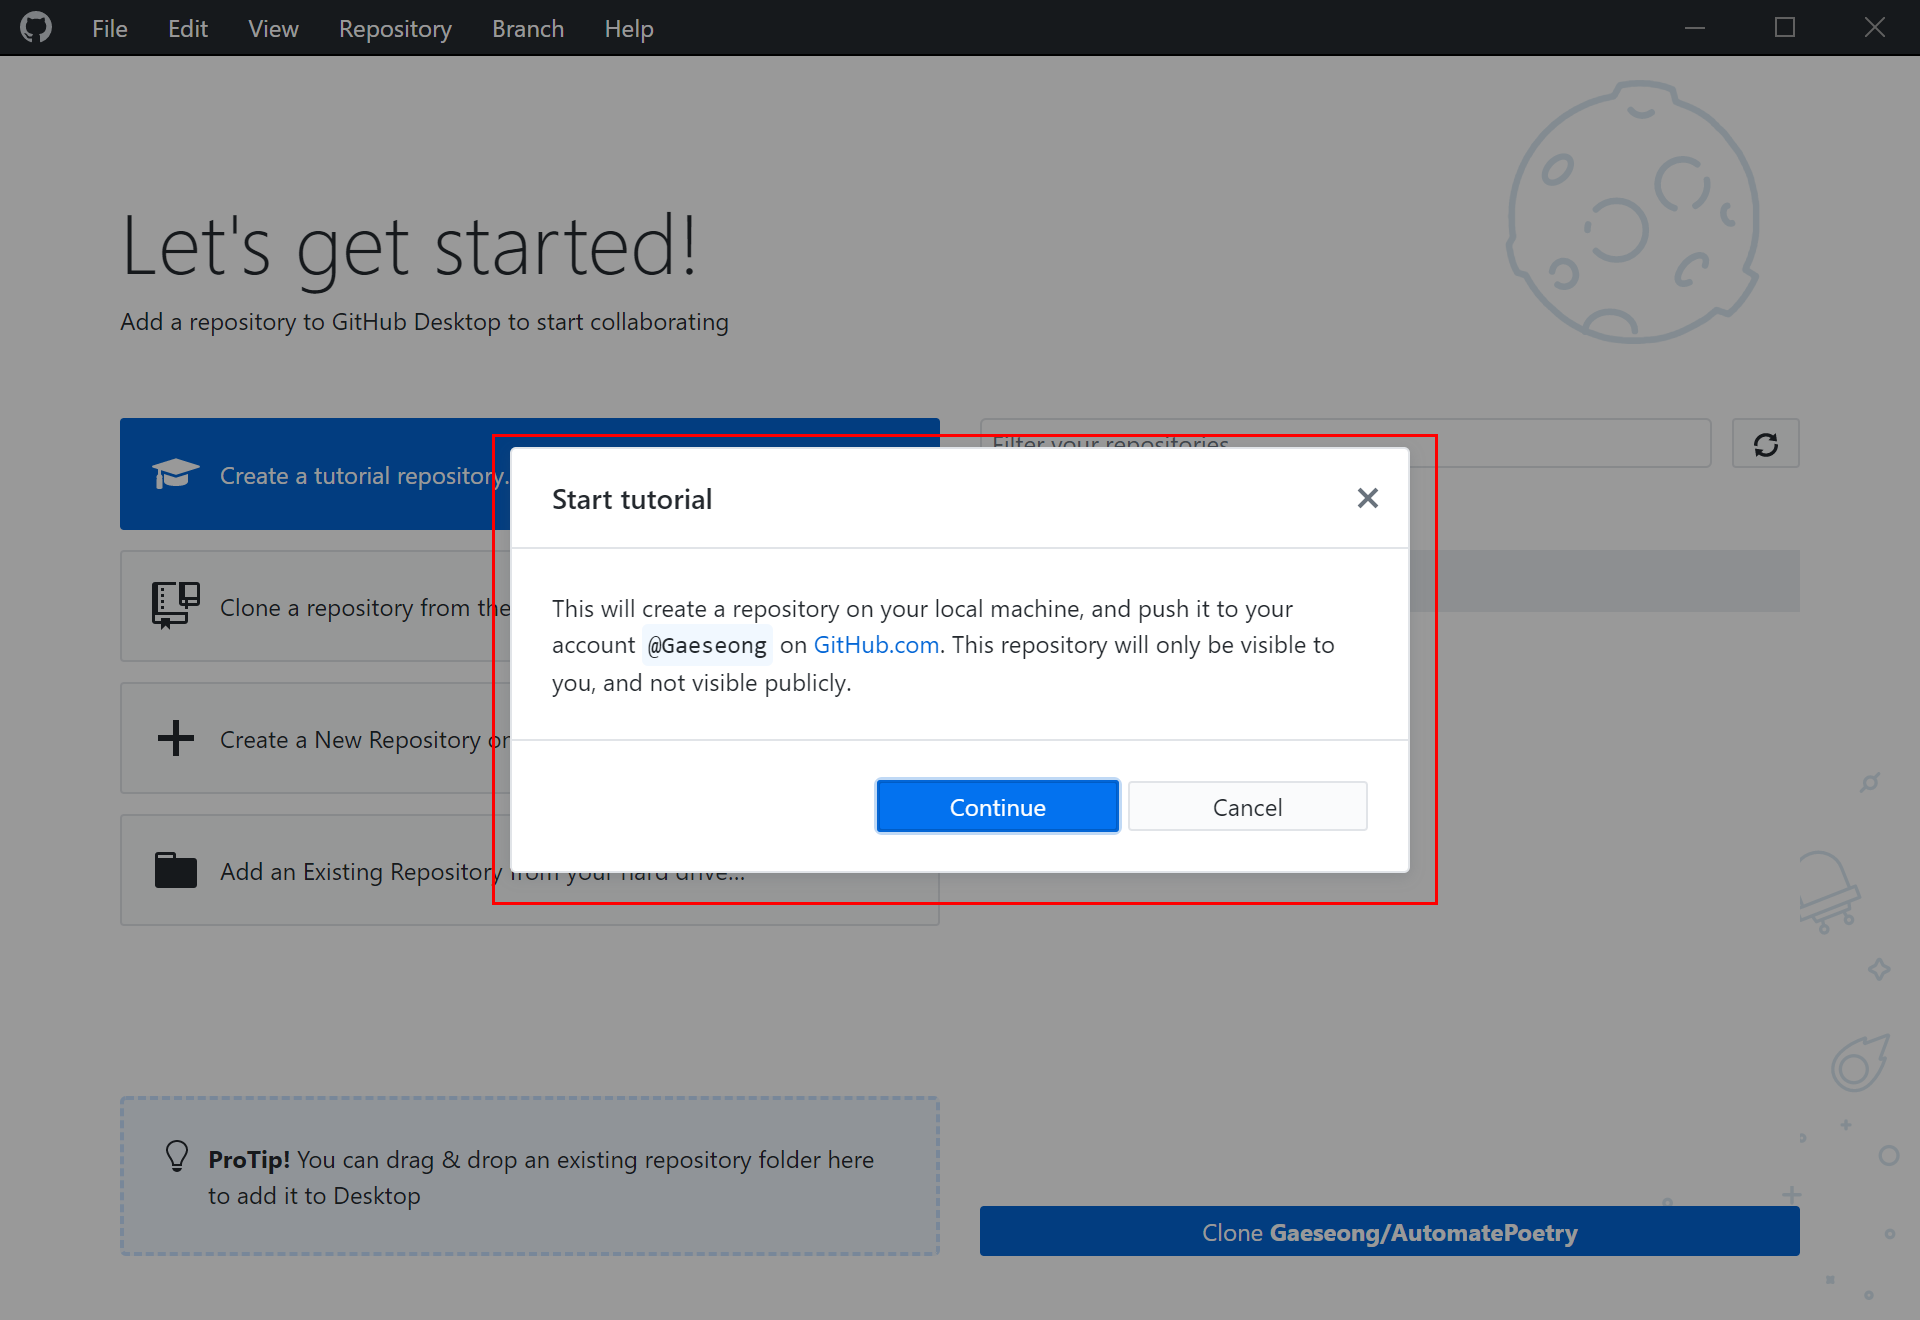This screenshot has width=1920, height=1320.
Task: Open the File menu
Action: (110, 28)
